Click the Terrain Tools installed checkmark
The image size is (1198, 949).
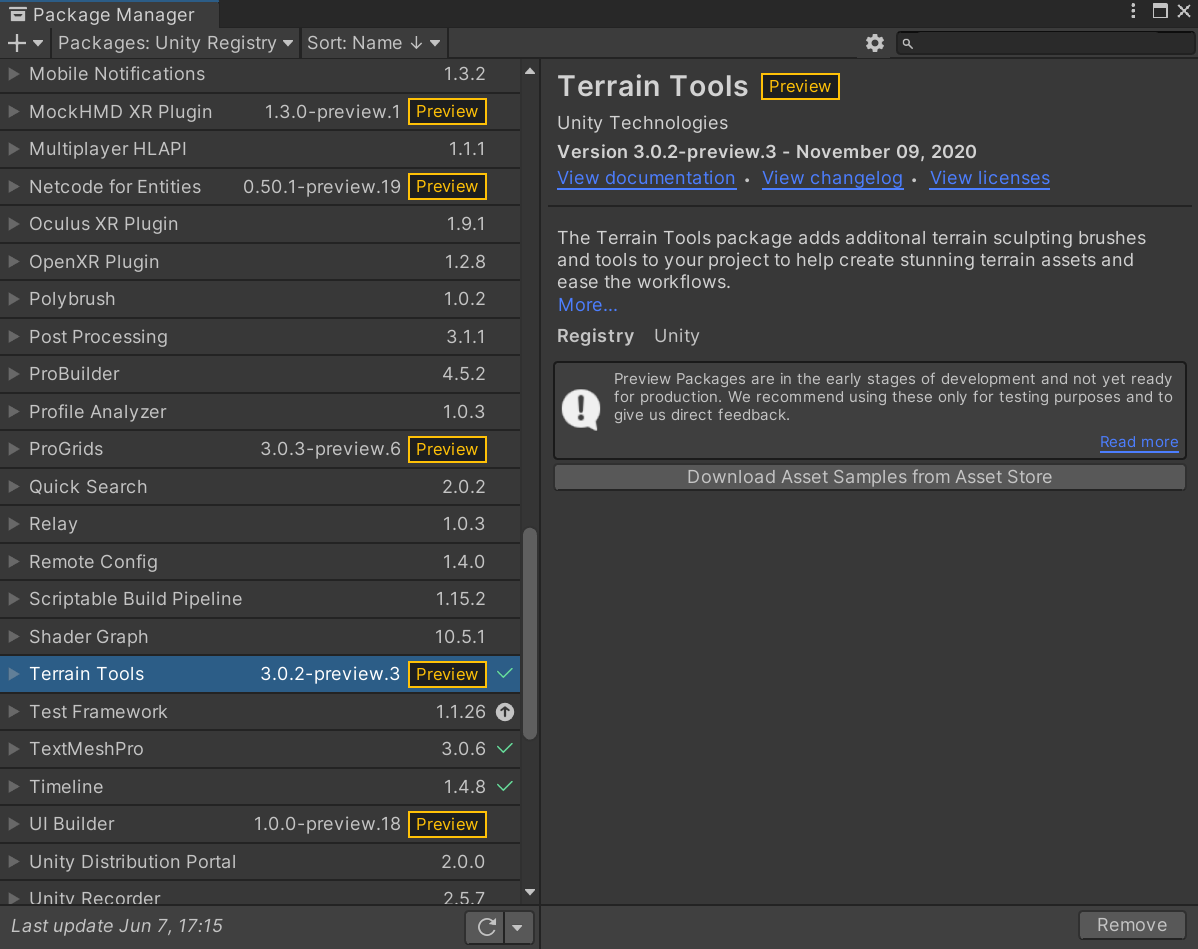[x=505, y=673]
